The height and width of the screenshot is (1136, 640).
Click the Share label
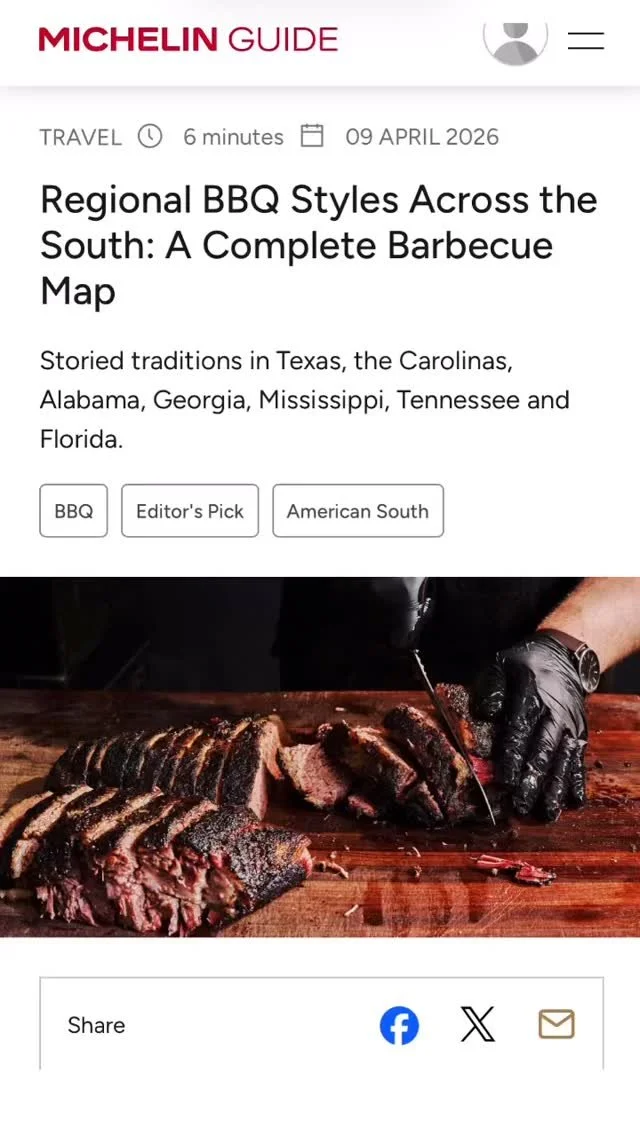(96, 1025)
